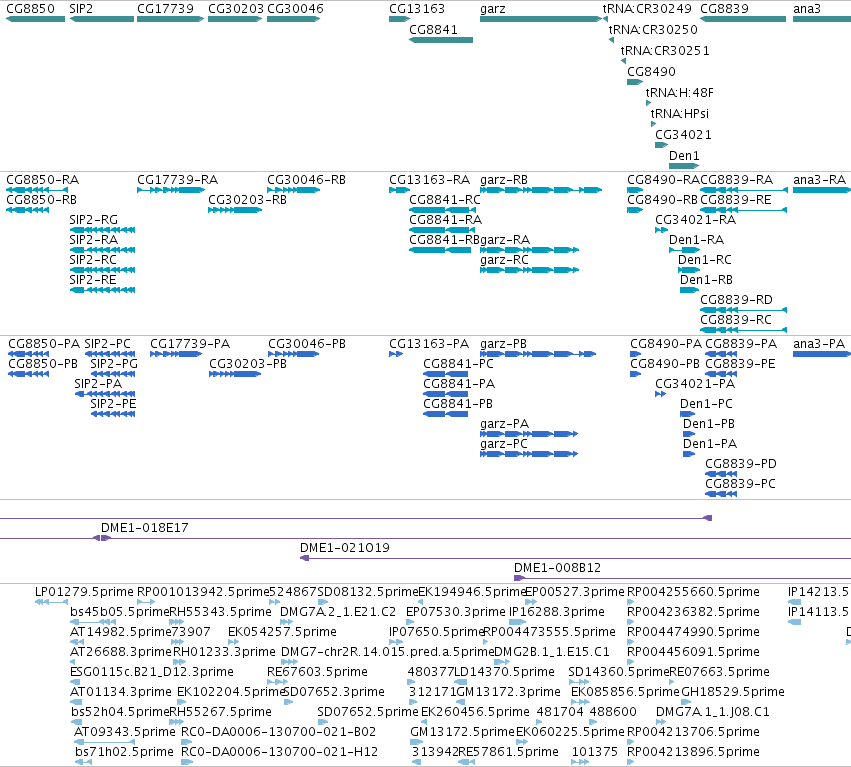Image resolution: width=851 pixels, height=767 pixels.
Task: Click the CG30203-RB transcript label
Action: coord(247,200)
